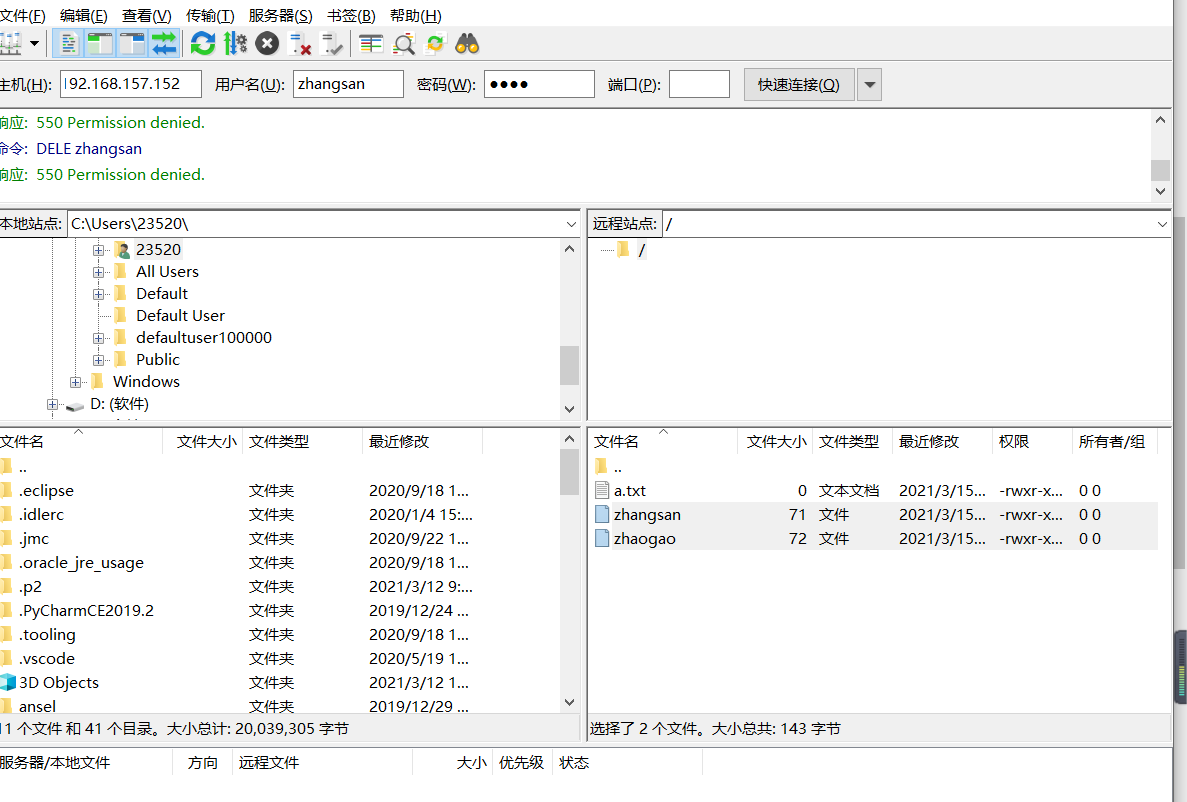Cancel the current operation
Image resolution: width=1187 pixels, height=802 pixels.
pyautogui.click(x=267, y=44)
